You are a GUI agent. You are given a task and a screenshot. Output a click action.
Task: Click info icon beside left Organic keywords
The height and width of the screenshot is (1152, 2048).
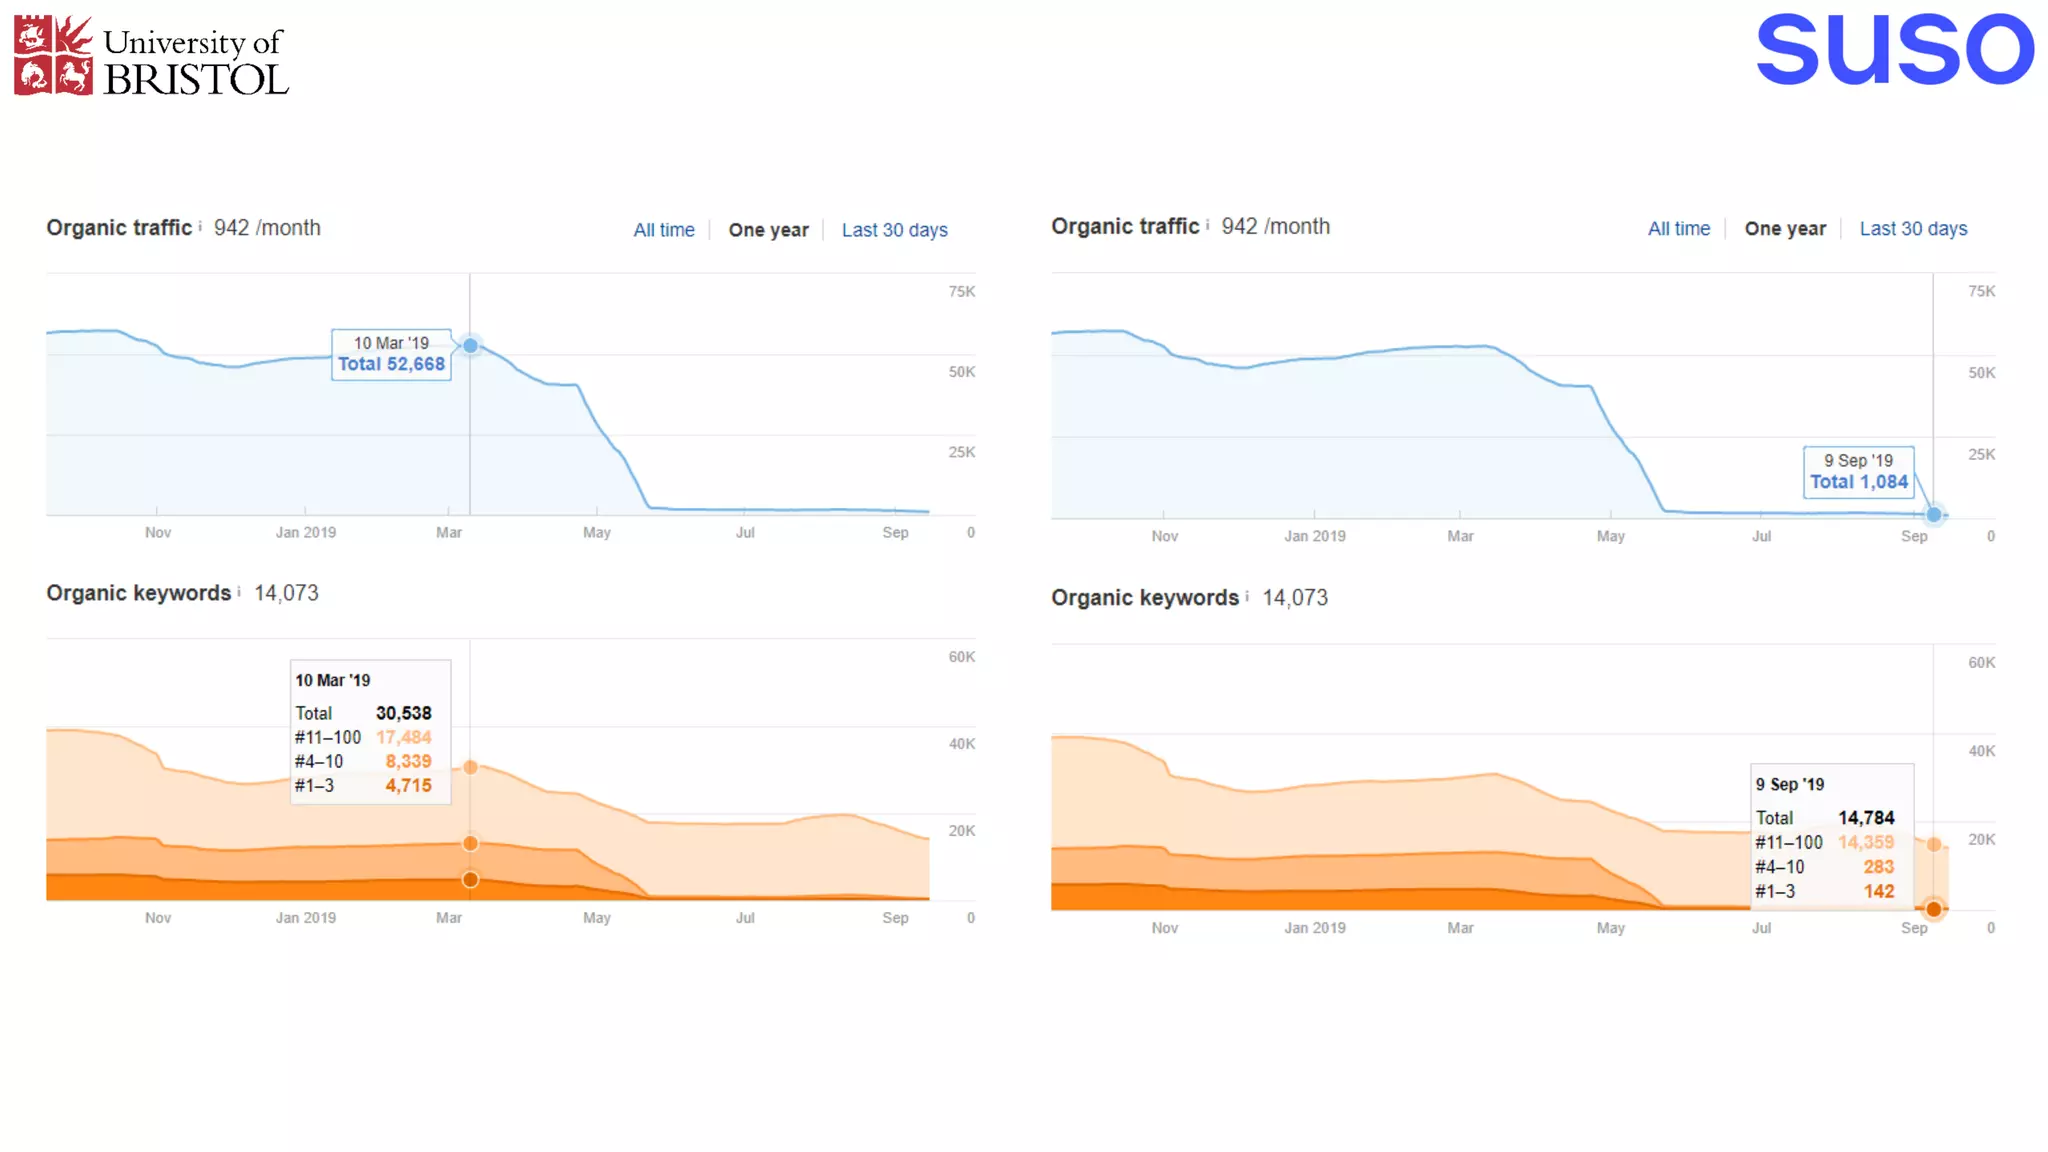pos(239,592)
